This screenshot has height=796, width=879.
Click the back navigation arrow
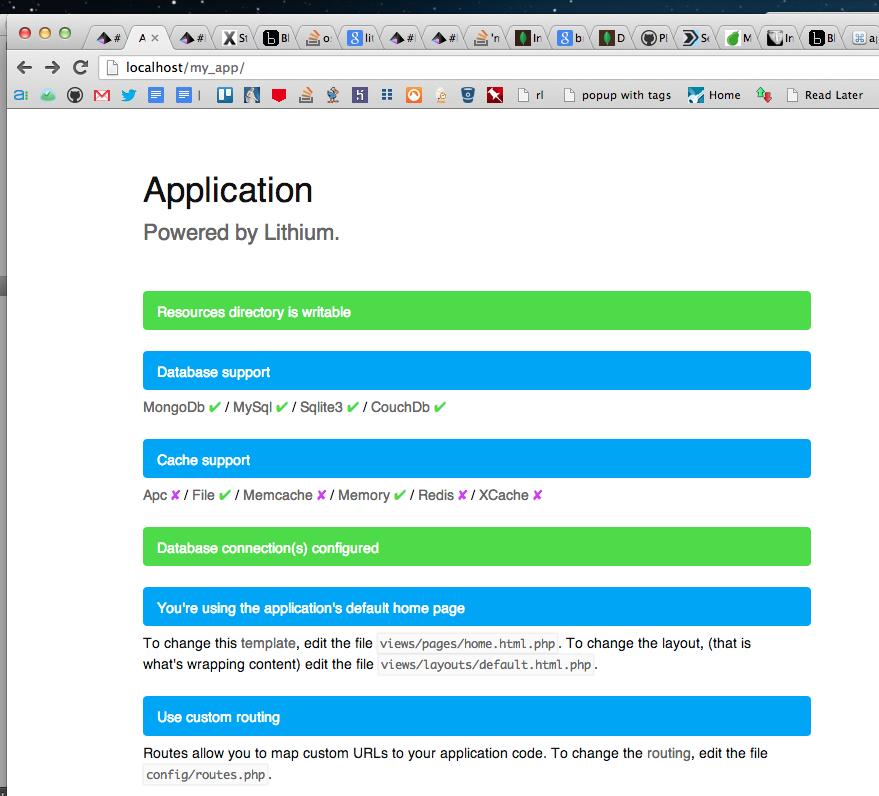click(24, 67)
